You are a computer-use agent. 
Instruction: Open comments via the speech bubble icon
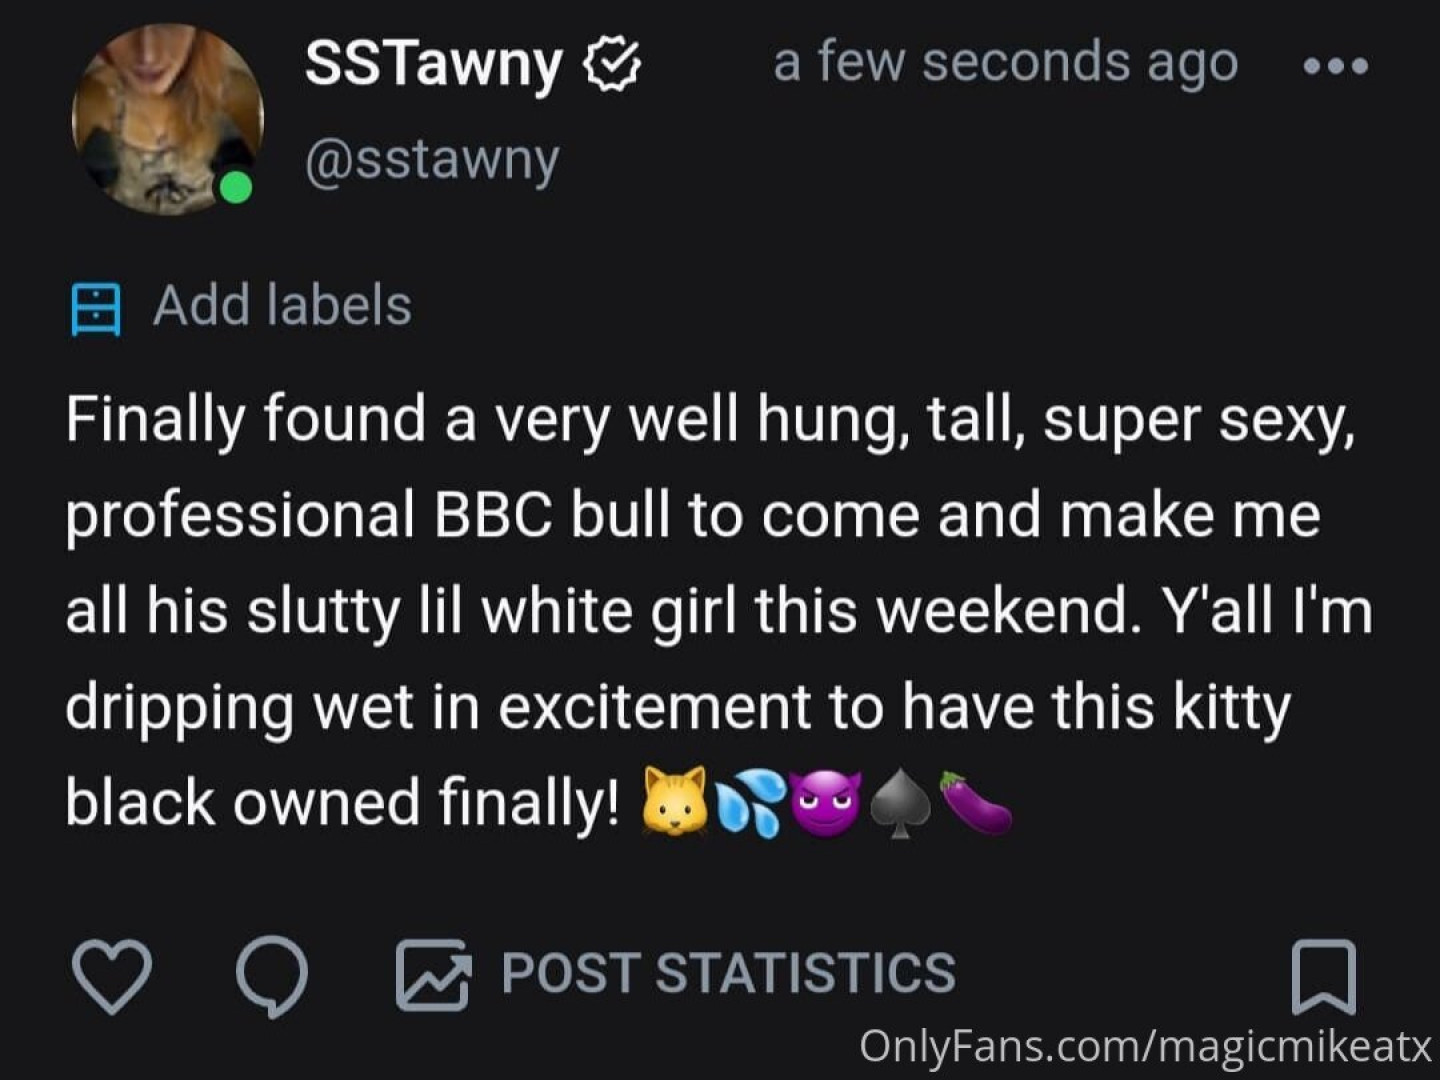[272, 974]
